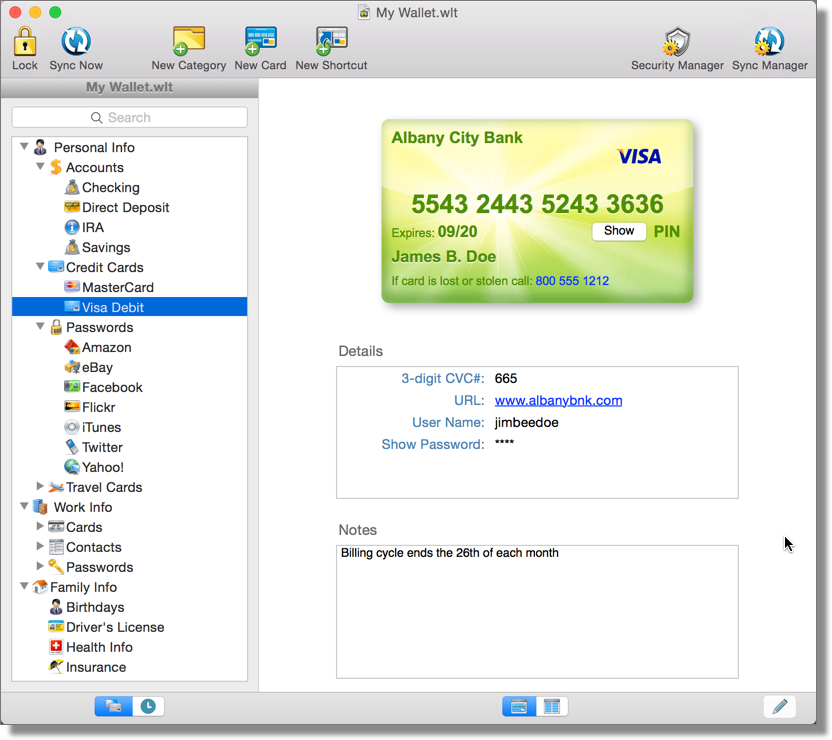Viewport: 832px width, 740px height.
Task: Select the Checking account icon
Action: tap(72, 187)
